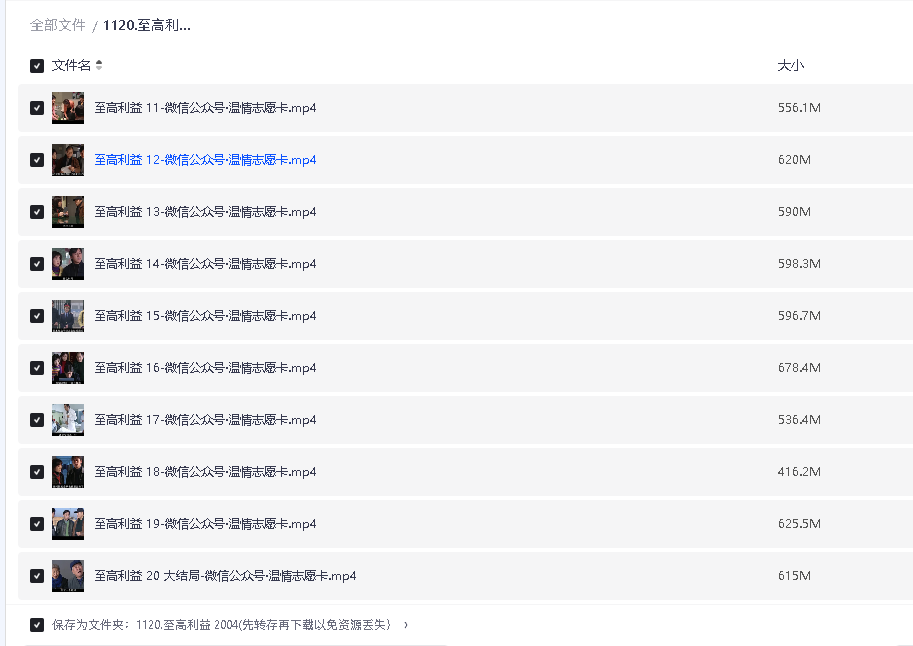Select the thumbnail for 至高利益 20 大结局
Image resolution: width=913 pixels, height=646 pixels.
(67, 575)
